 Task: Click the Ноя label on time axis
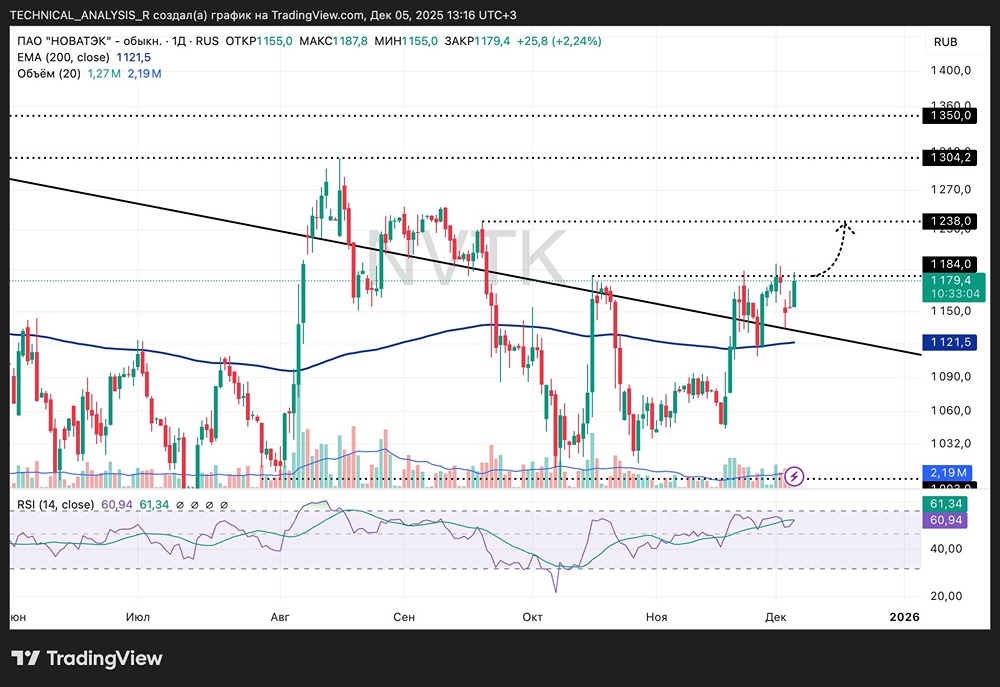[656, 617]
